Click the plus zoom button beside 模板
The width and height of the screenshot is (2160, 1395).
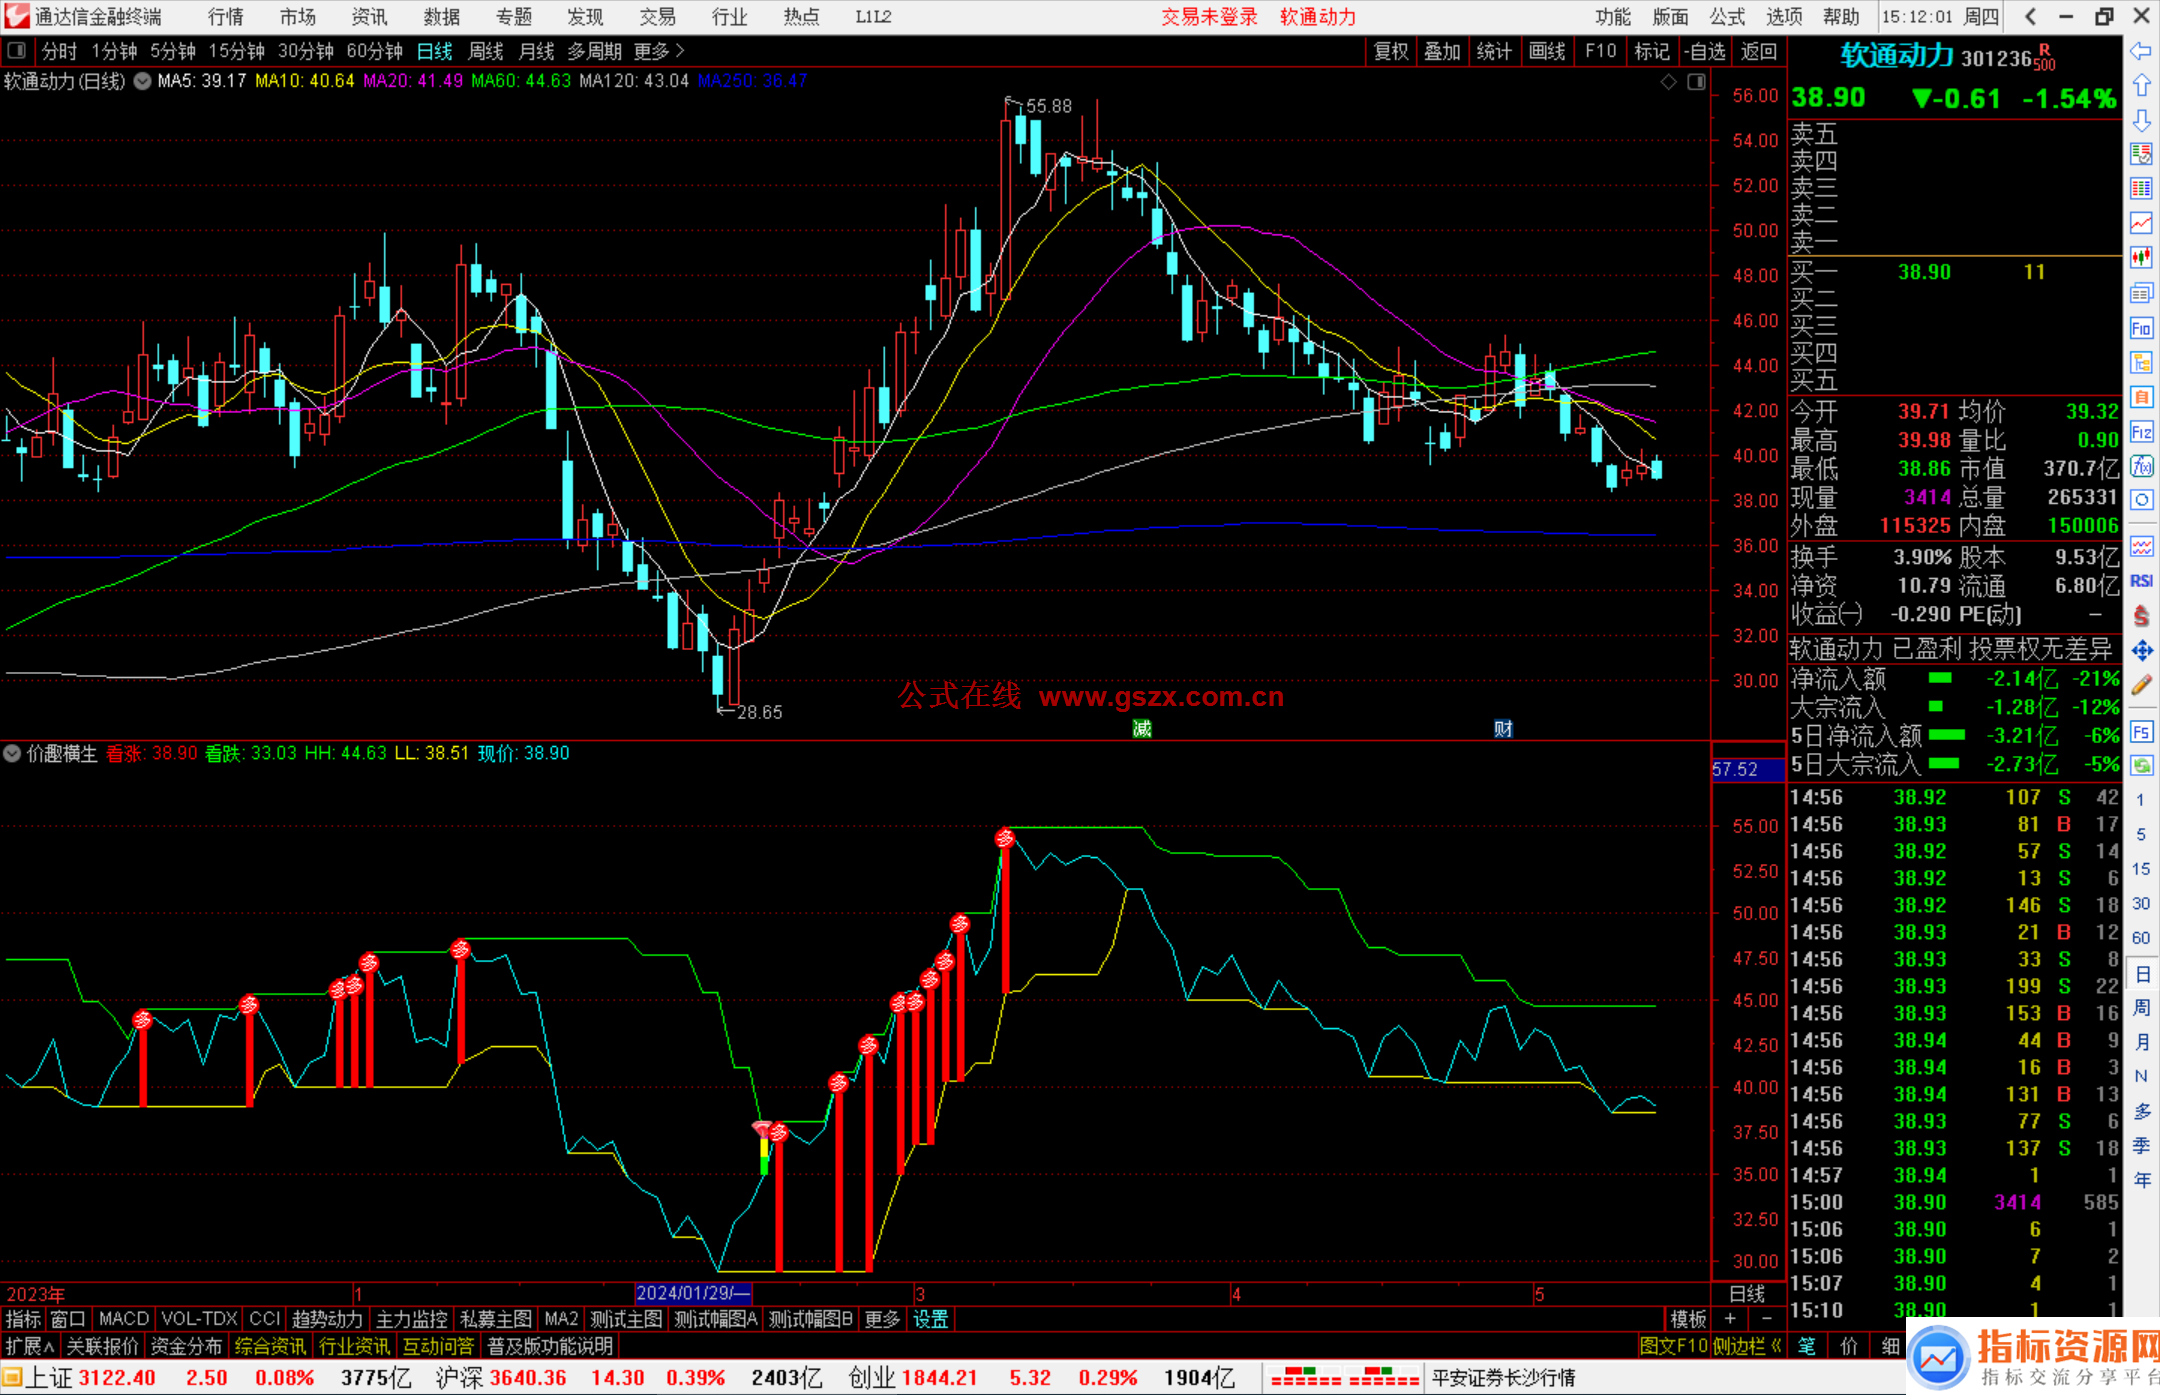pos(1730,1319)
